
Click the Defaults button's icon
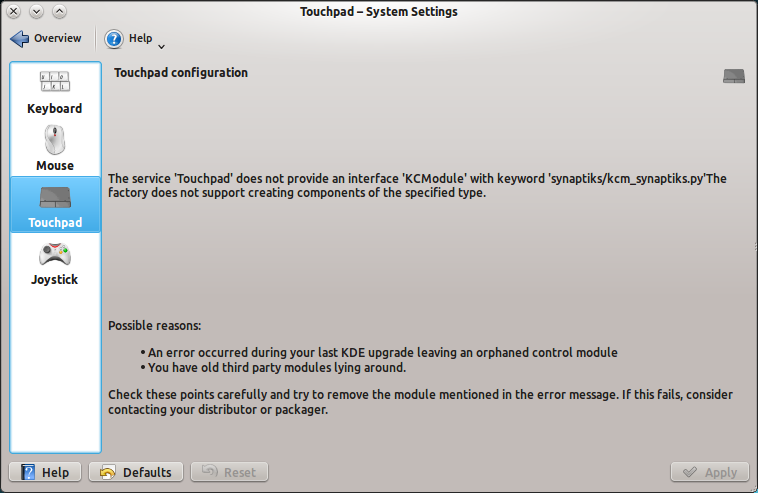click(106, 472)
